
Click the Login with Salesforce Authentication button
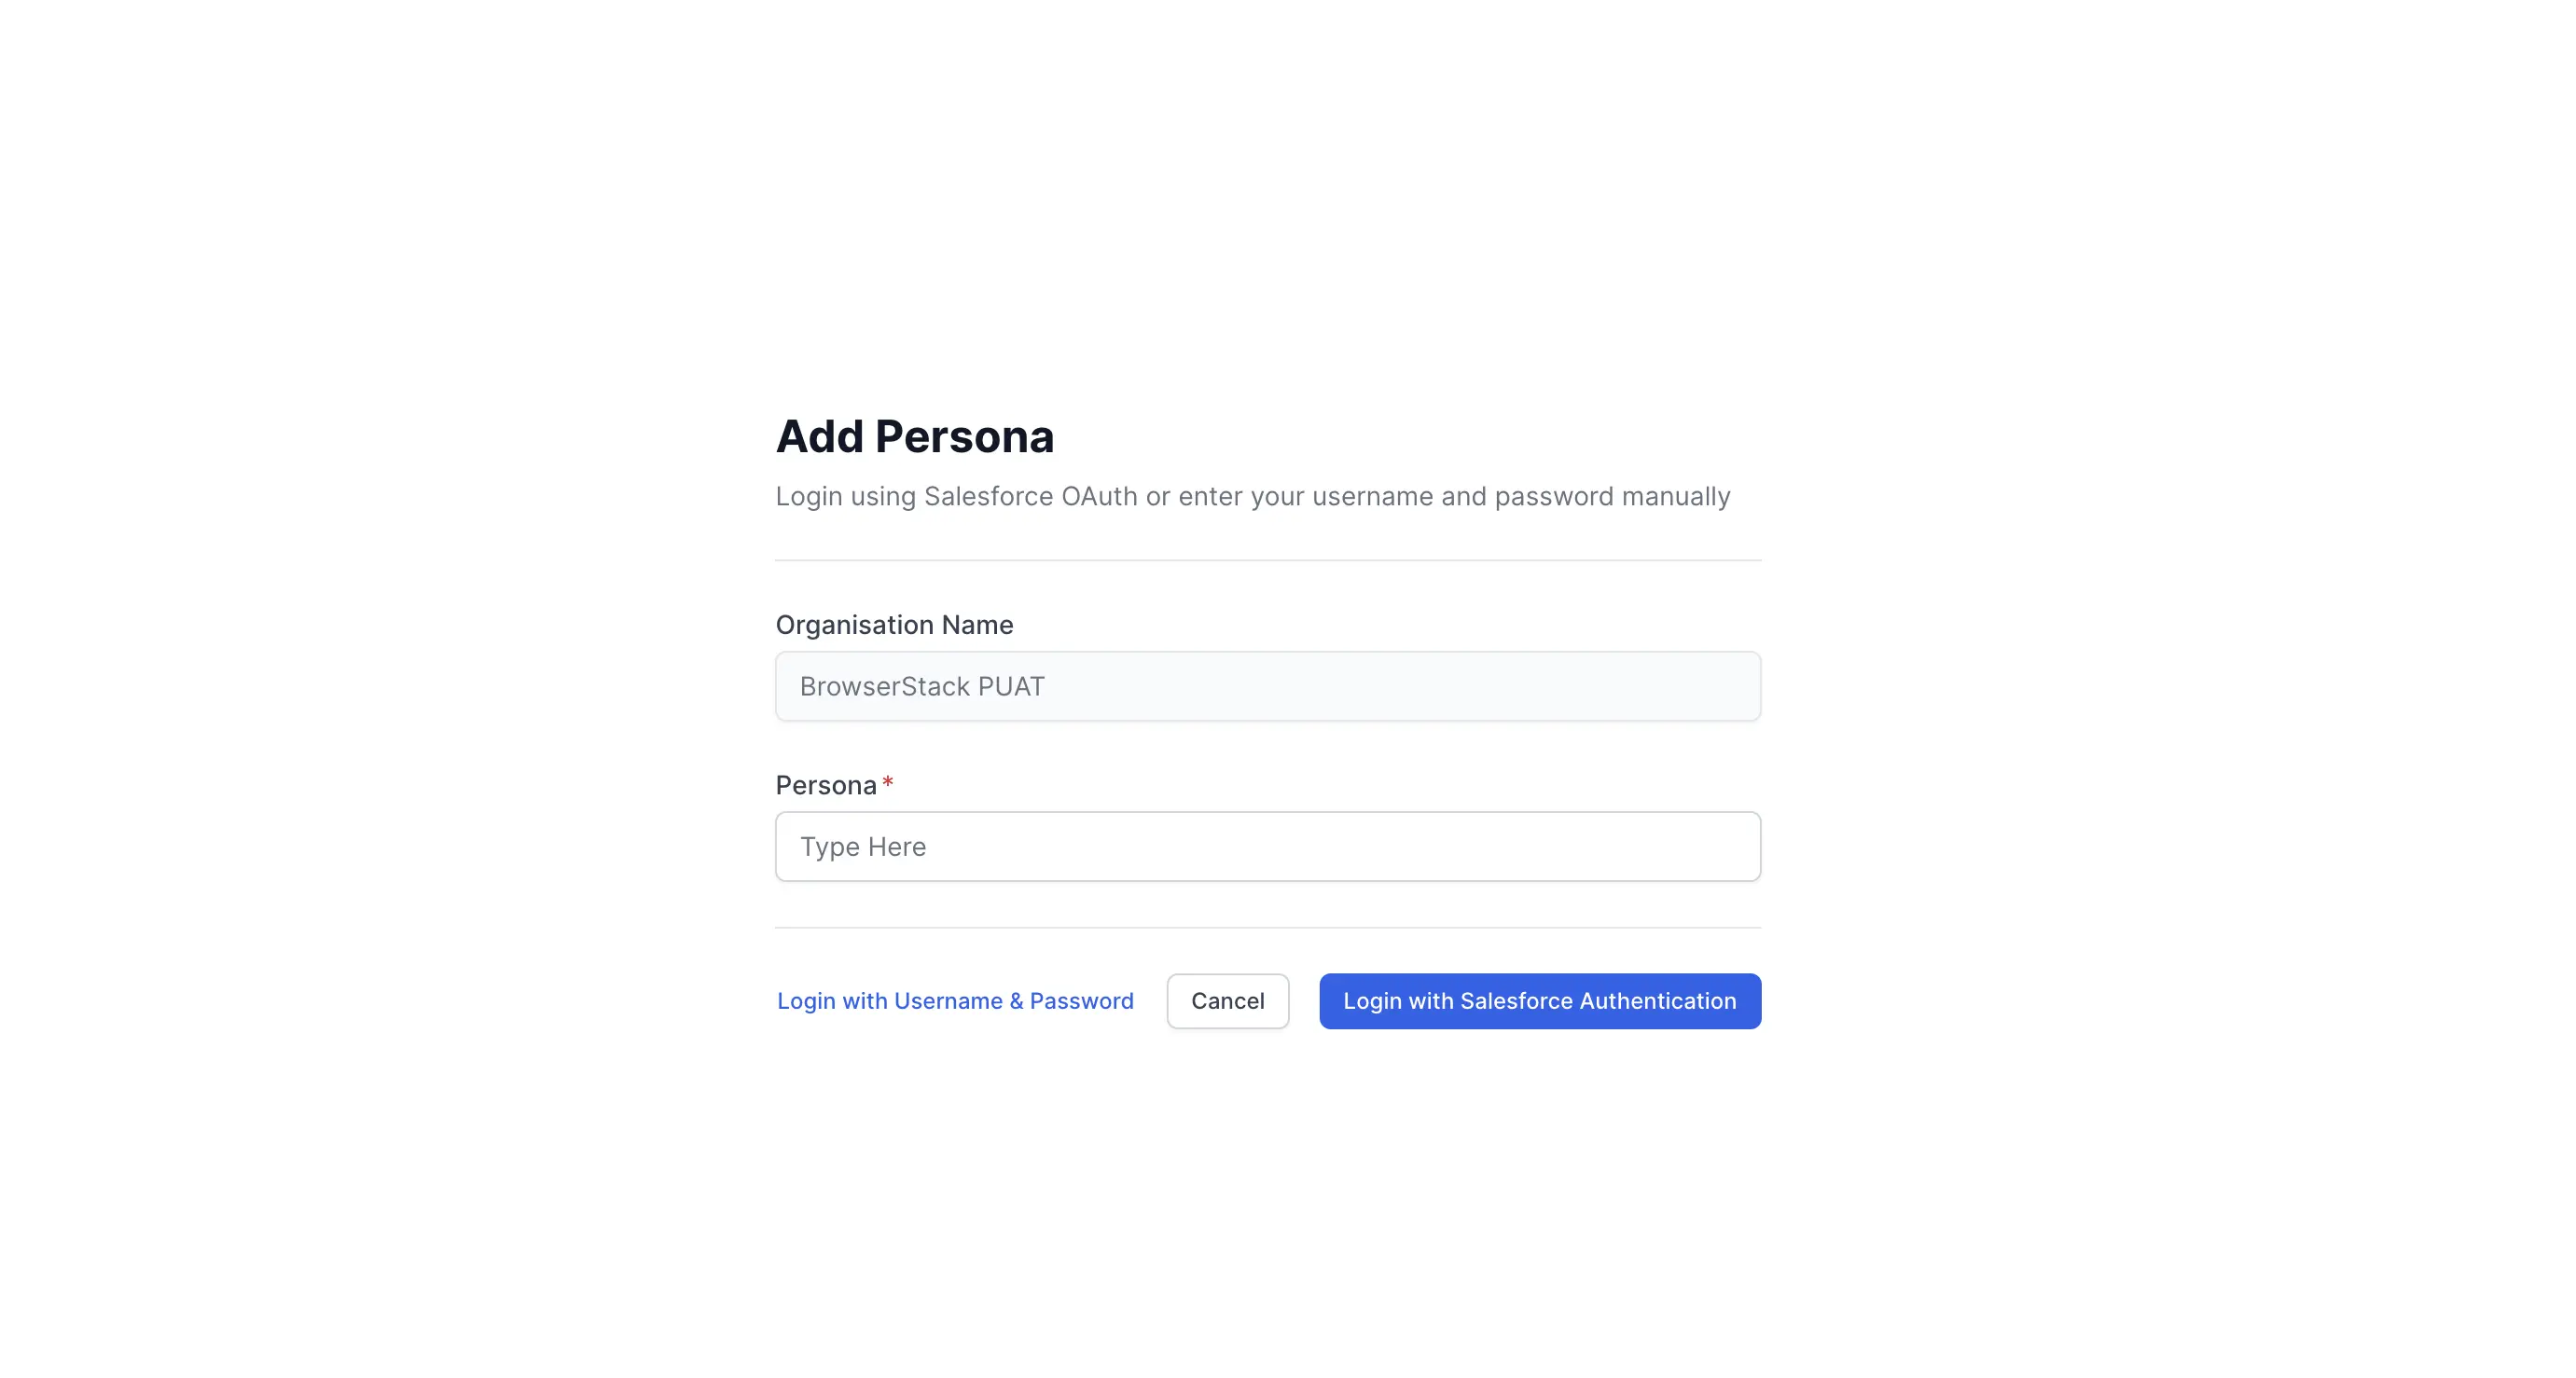[x=1538, y=1000]
